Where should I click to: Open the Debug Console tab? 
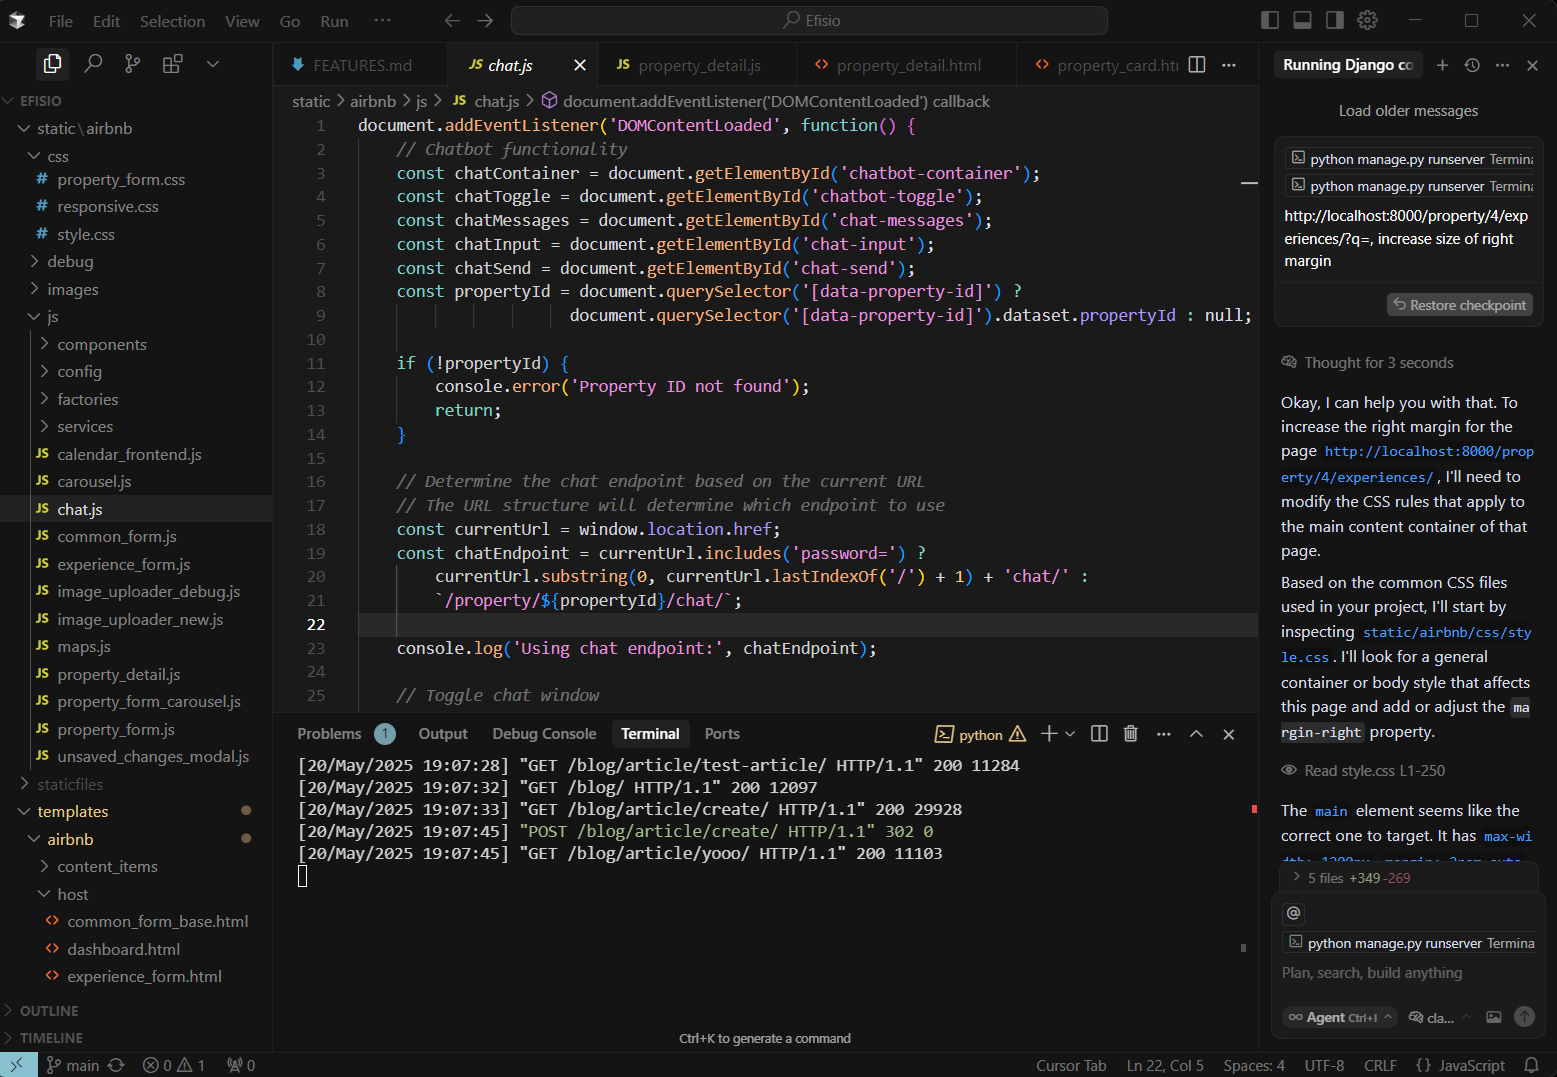click(x=544, y=734)
